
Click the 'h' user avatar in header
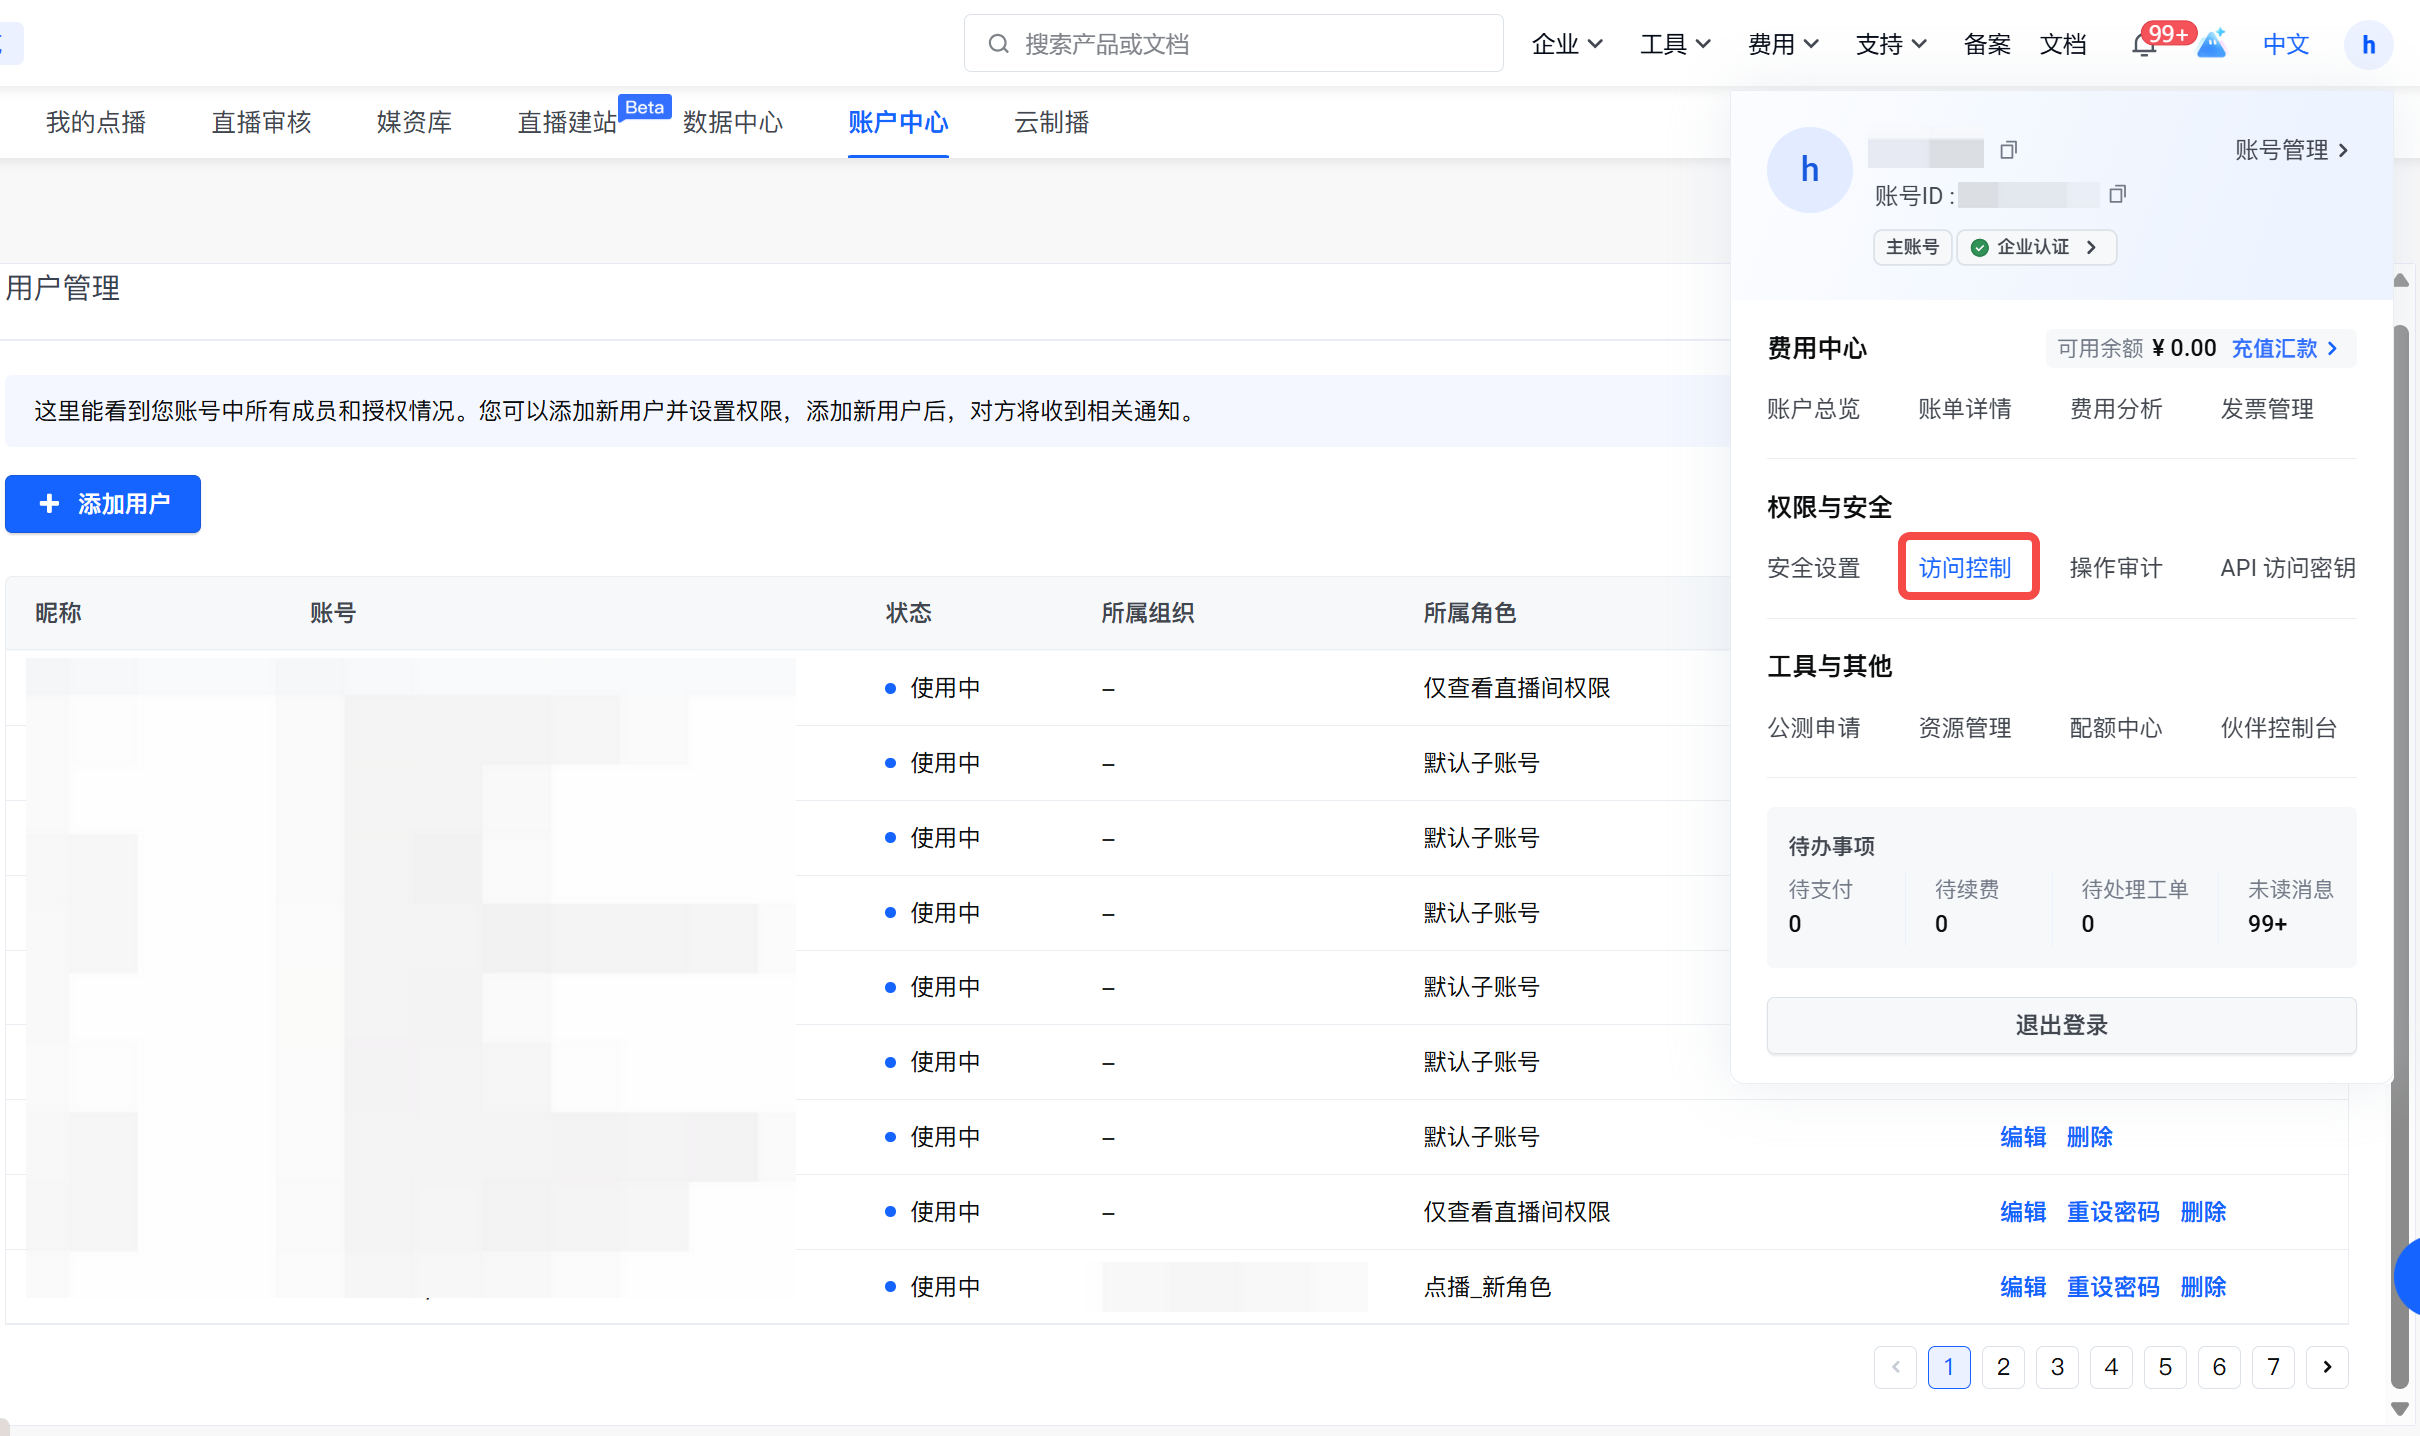point(2367,45)
